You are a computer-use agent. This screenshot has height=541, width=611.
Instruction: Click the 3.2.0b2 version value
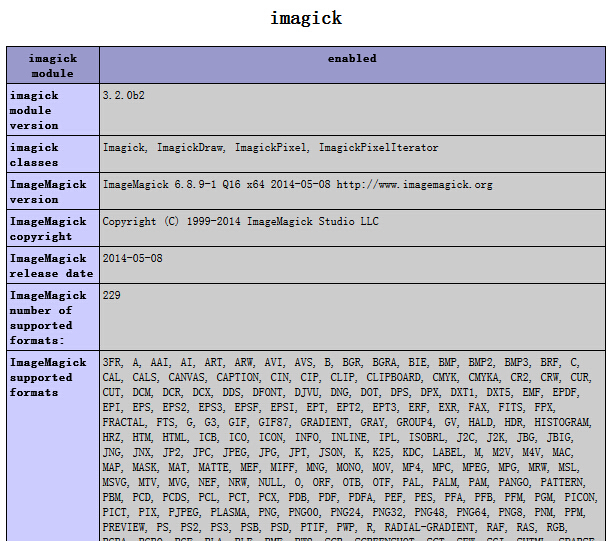pyautogui.click(x=123, y=95)
